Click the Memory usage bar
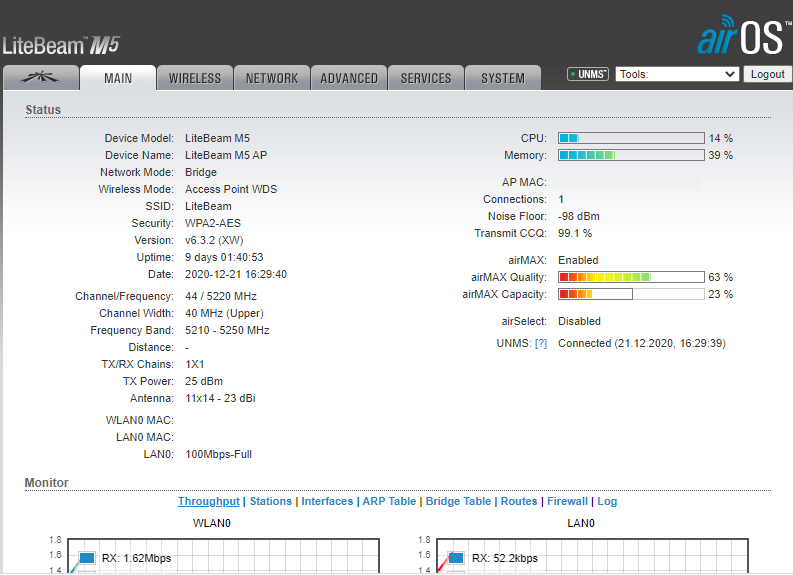This screenshot has height=575, width=793. point(631,155)
